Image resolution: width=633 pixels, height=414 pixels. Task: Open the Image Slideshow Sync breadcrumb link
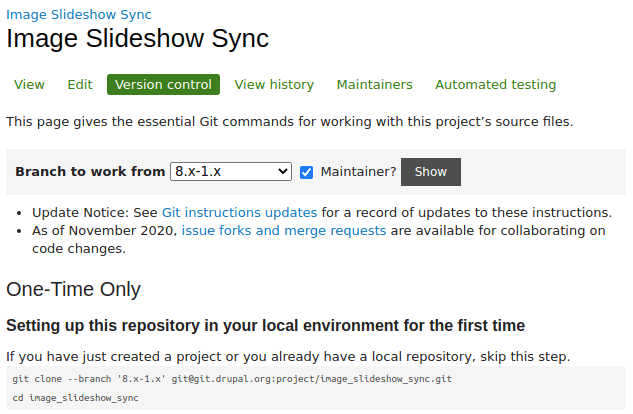80,15
